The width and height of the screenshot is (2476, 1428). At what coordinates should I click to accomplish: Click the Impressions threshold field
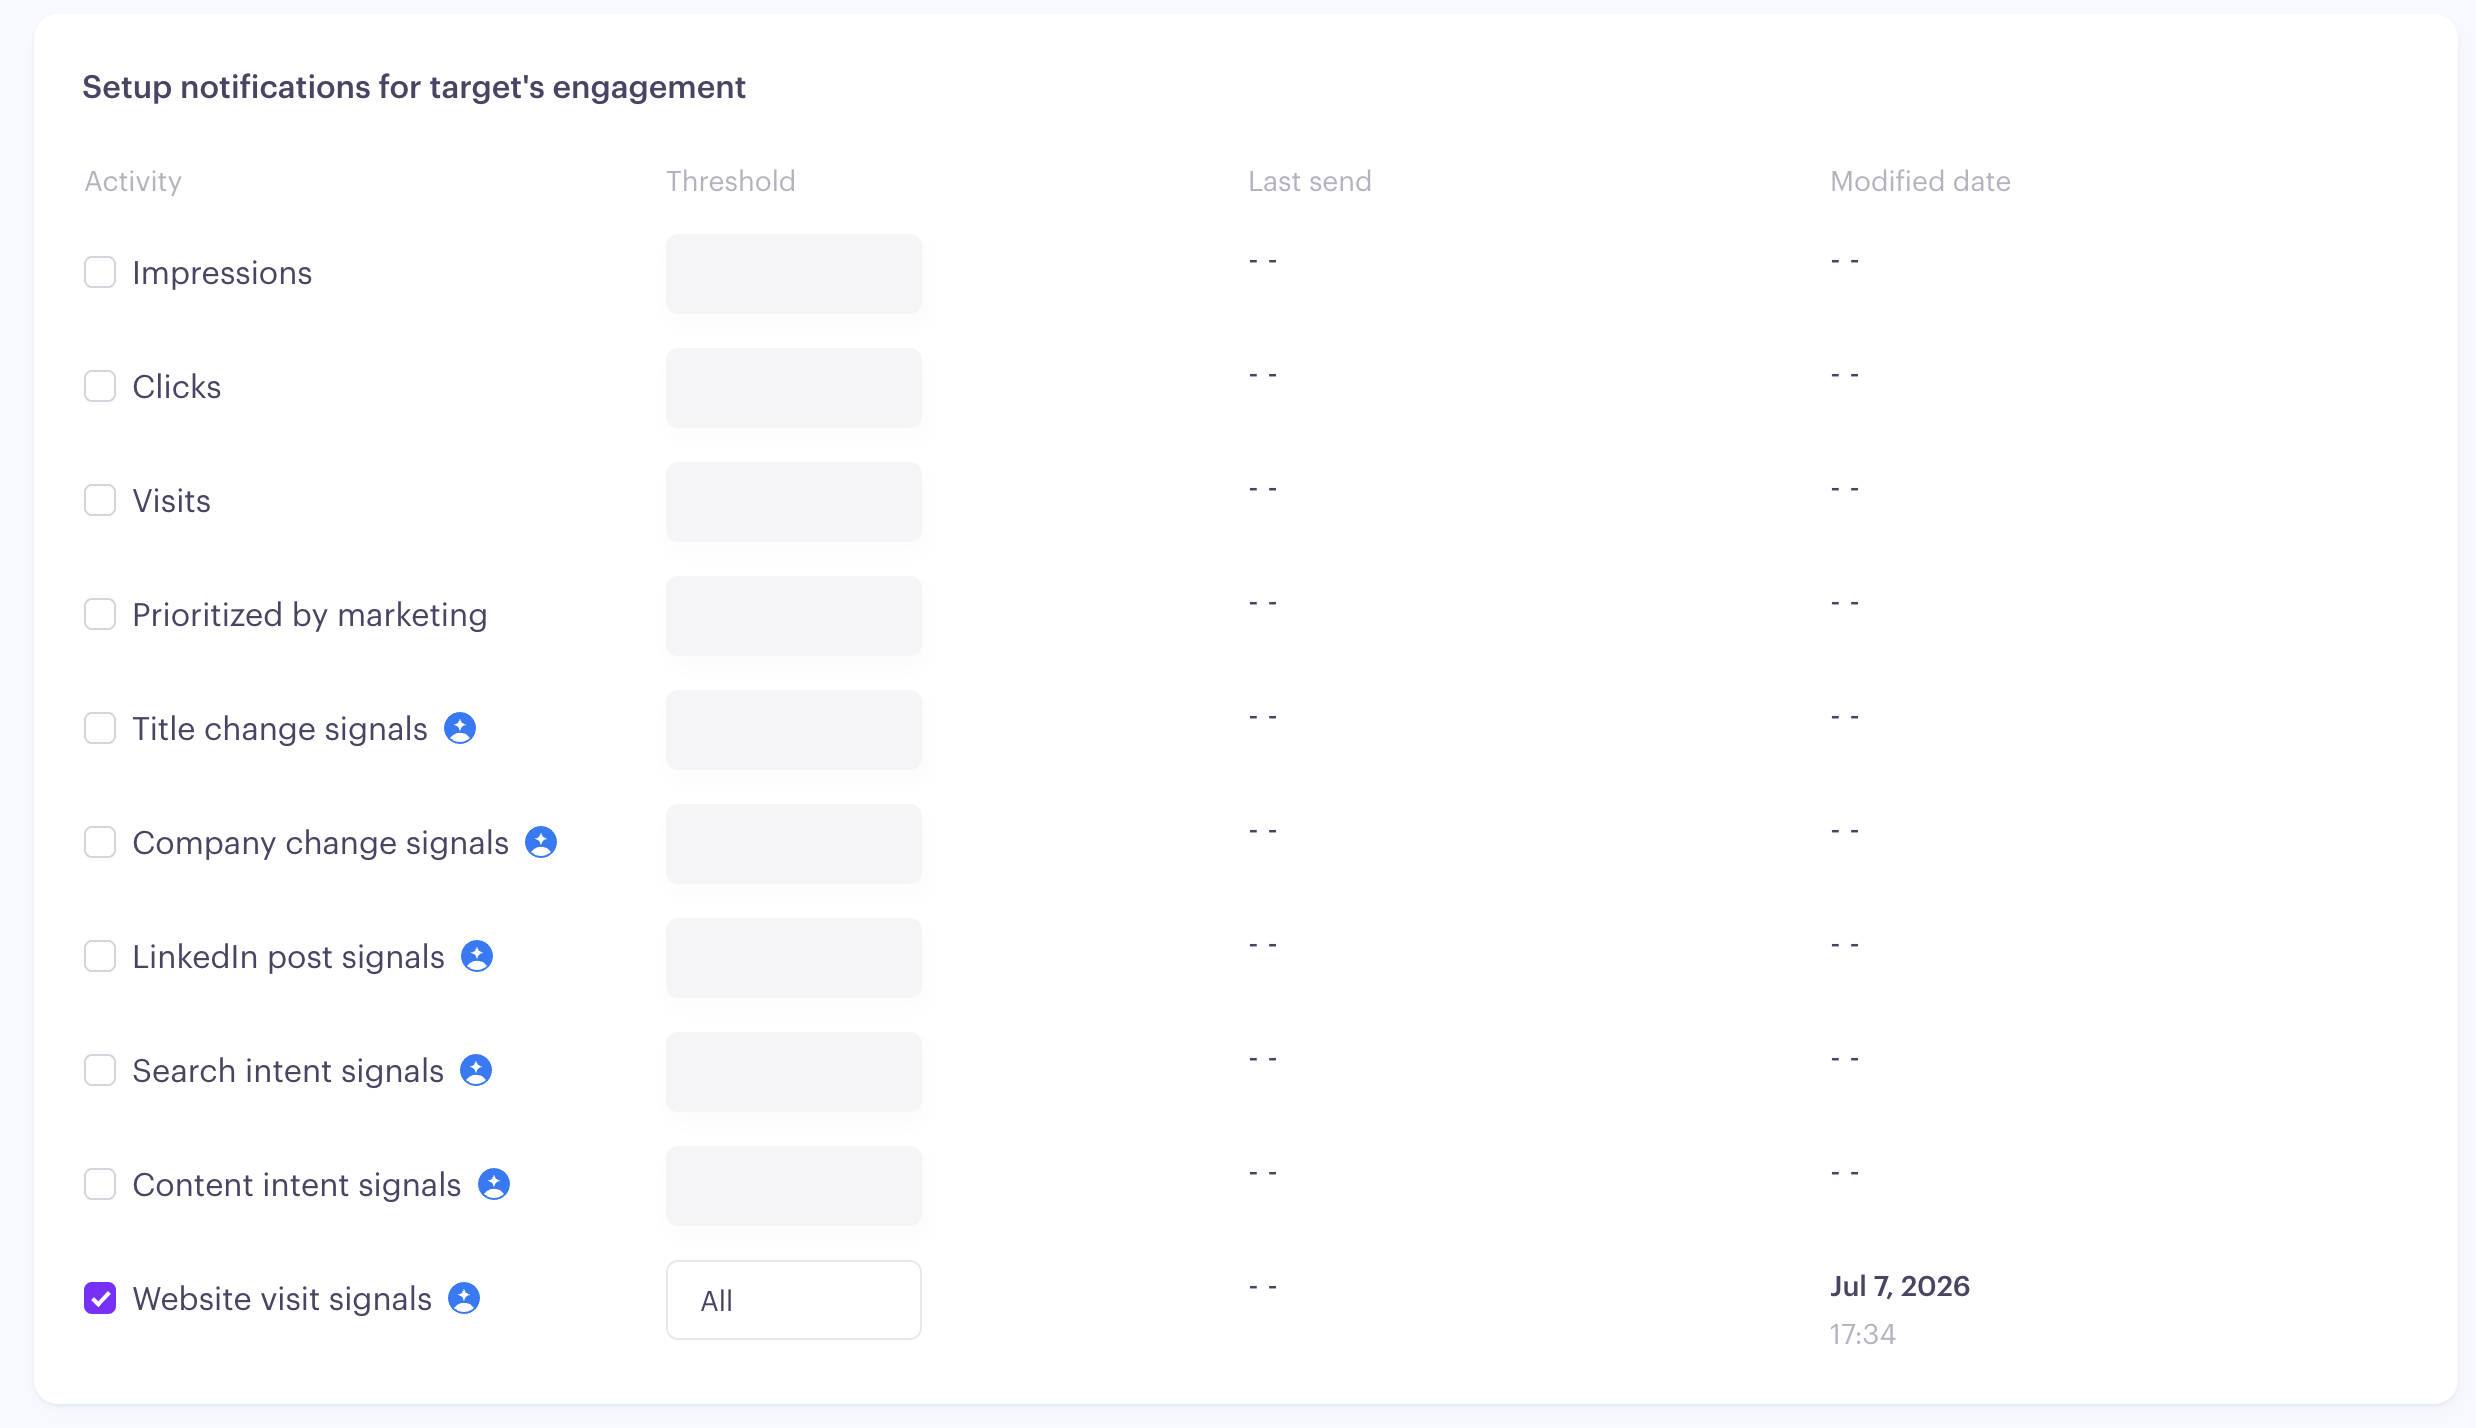[794, 274]
